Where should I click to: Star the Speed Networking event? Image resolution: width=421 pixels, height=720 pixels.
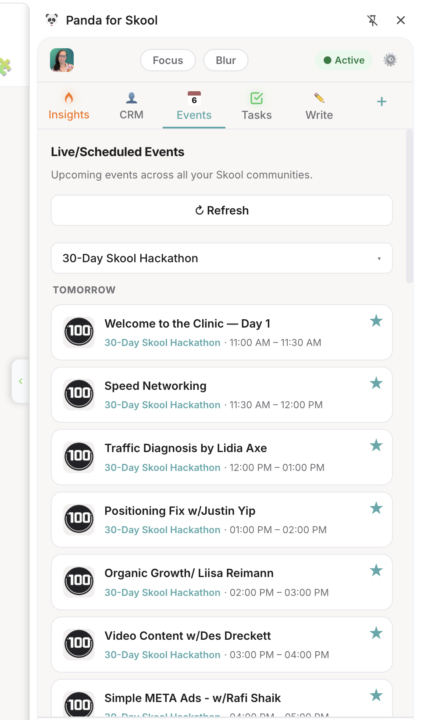coord(376,383)
